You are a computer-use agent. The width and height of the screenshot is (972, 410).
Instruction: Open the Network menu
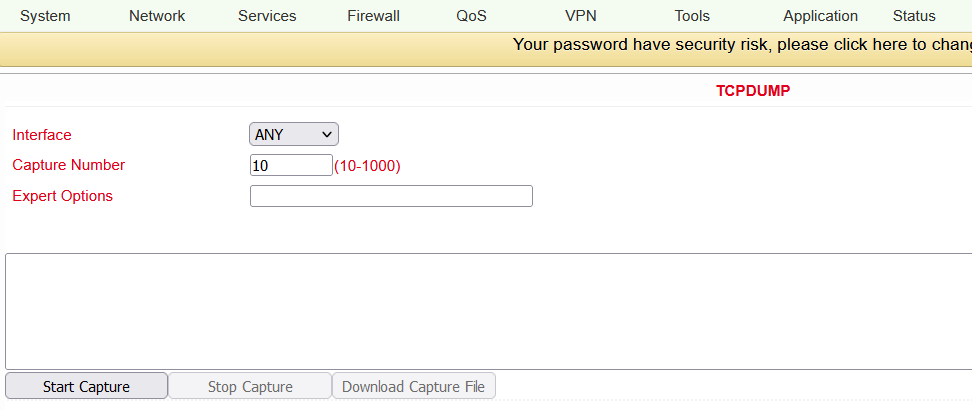(157, 16)
